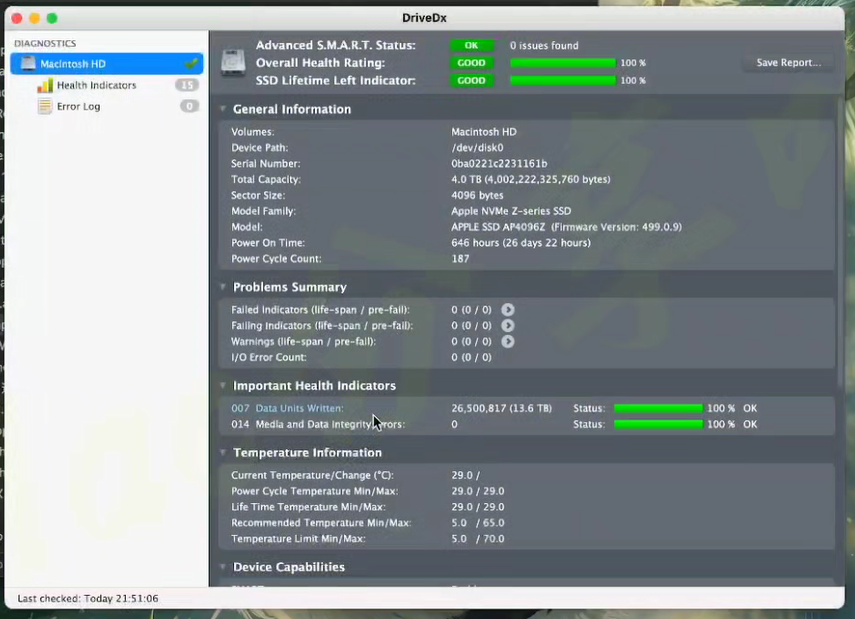Click serial number 0ba0221c2231161b
The image size is (855, 619).
pos(499,163)
